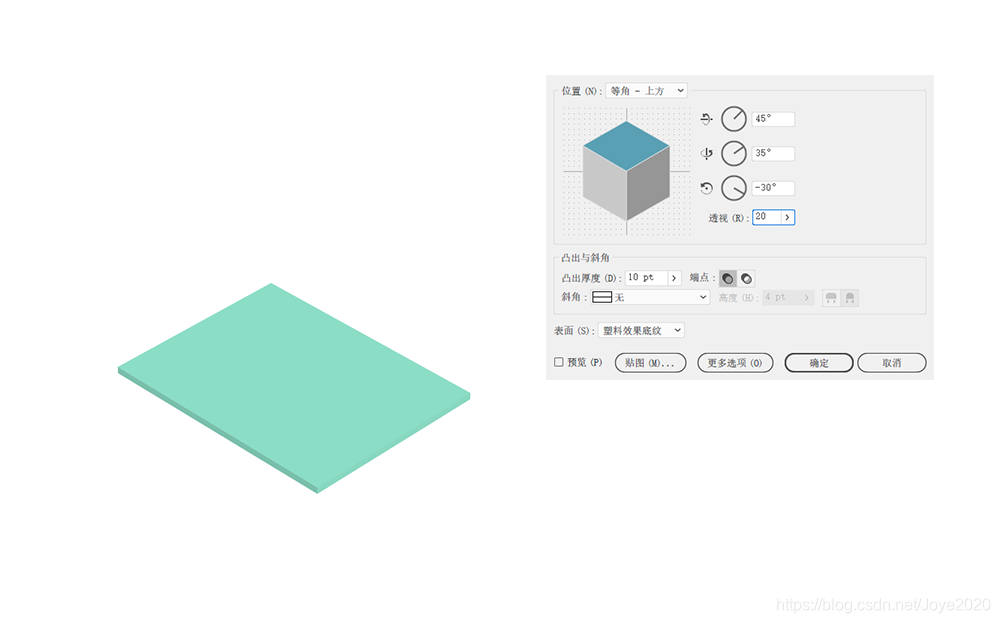This screenshot has height=623, width=1000.
Task: Open the 贴图 map art dialog
Action: 650,362
